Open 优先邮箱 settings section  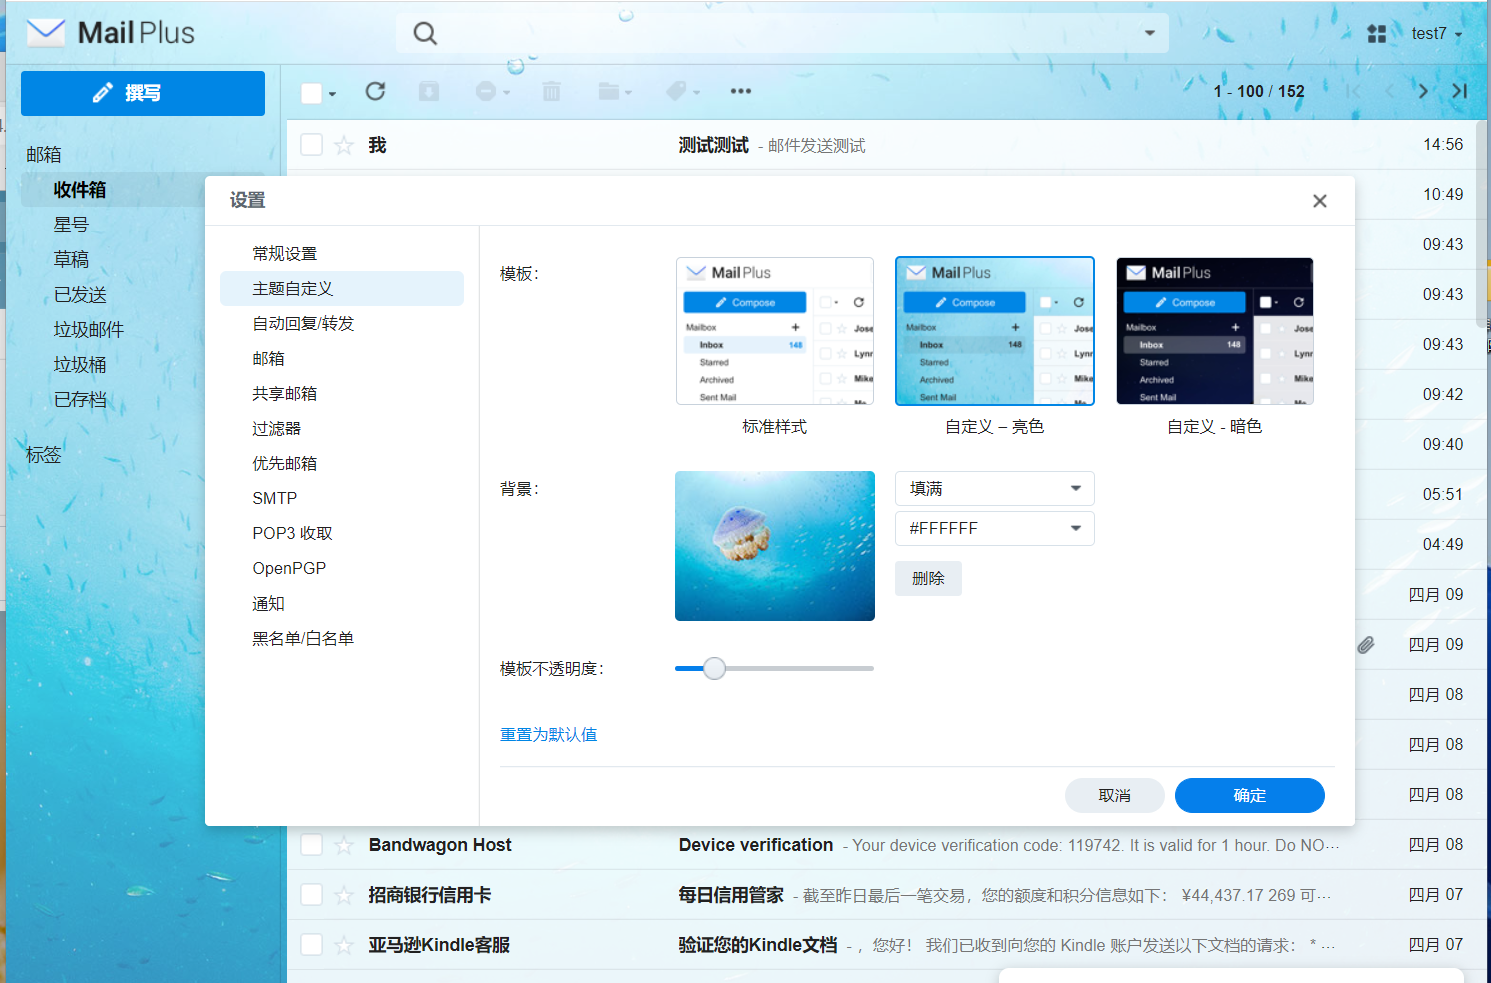click(x=342, y=464)
